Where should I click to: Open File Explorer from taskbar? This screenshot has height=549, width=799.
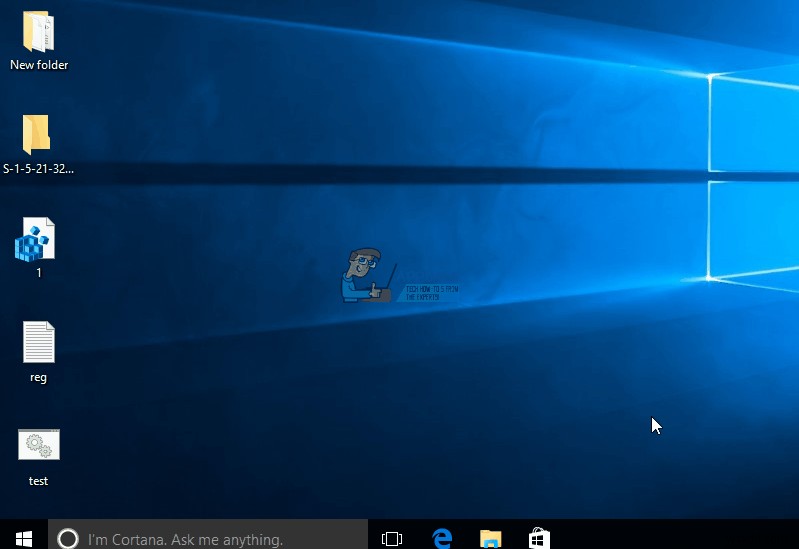point(491,539)
